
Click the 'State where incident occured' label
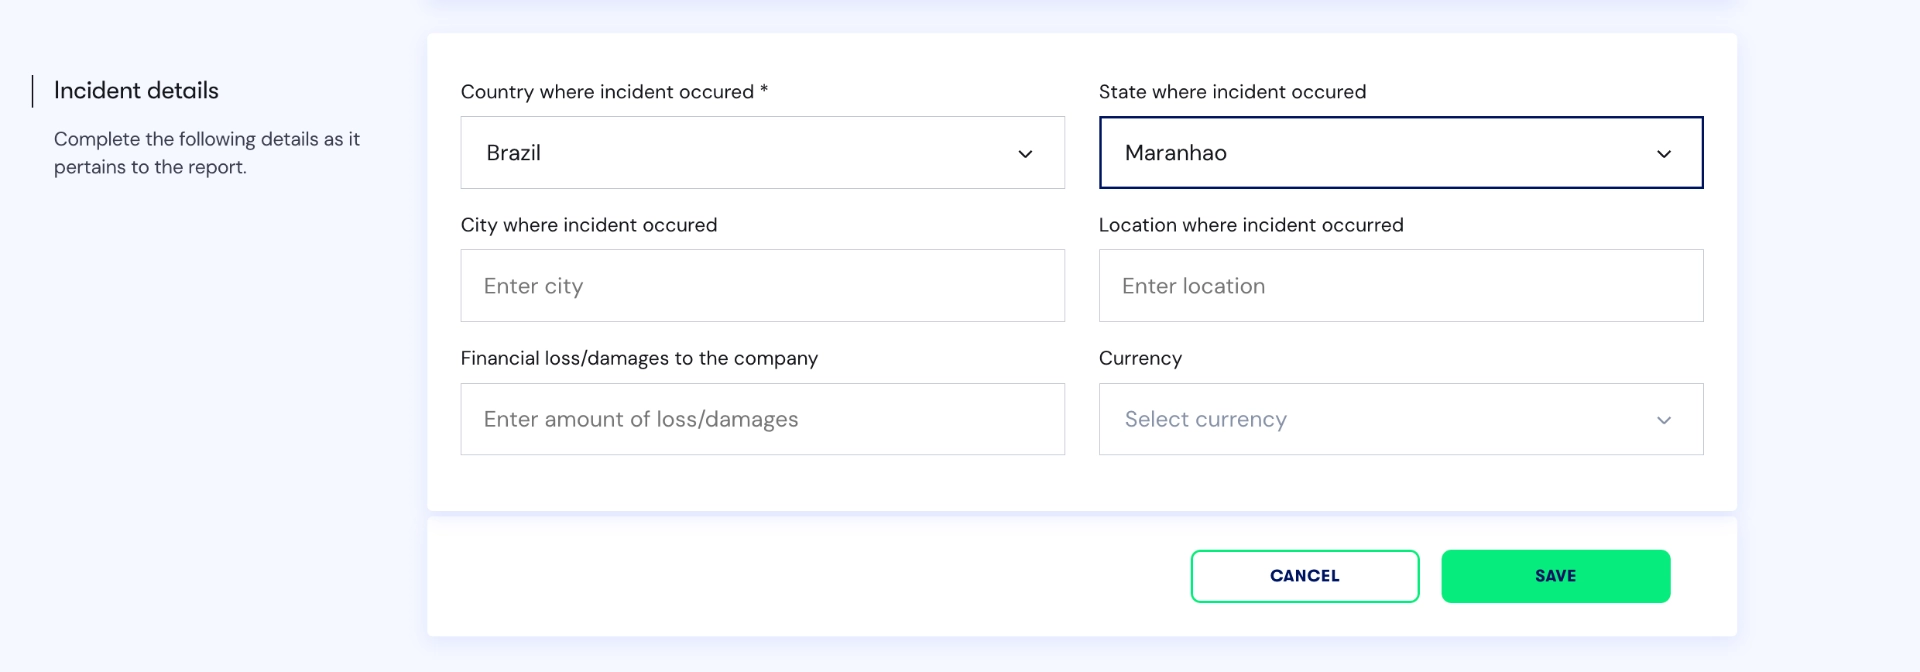click(1232, 92)
